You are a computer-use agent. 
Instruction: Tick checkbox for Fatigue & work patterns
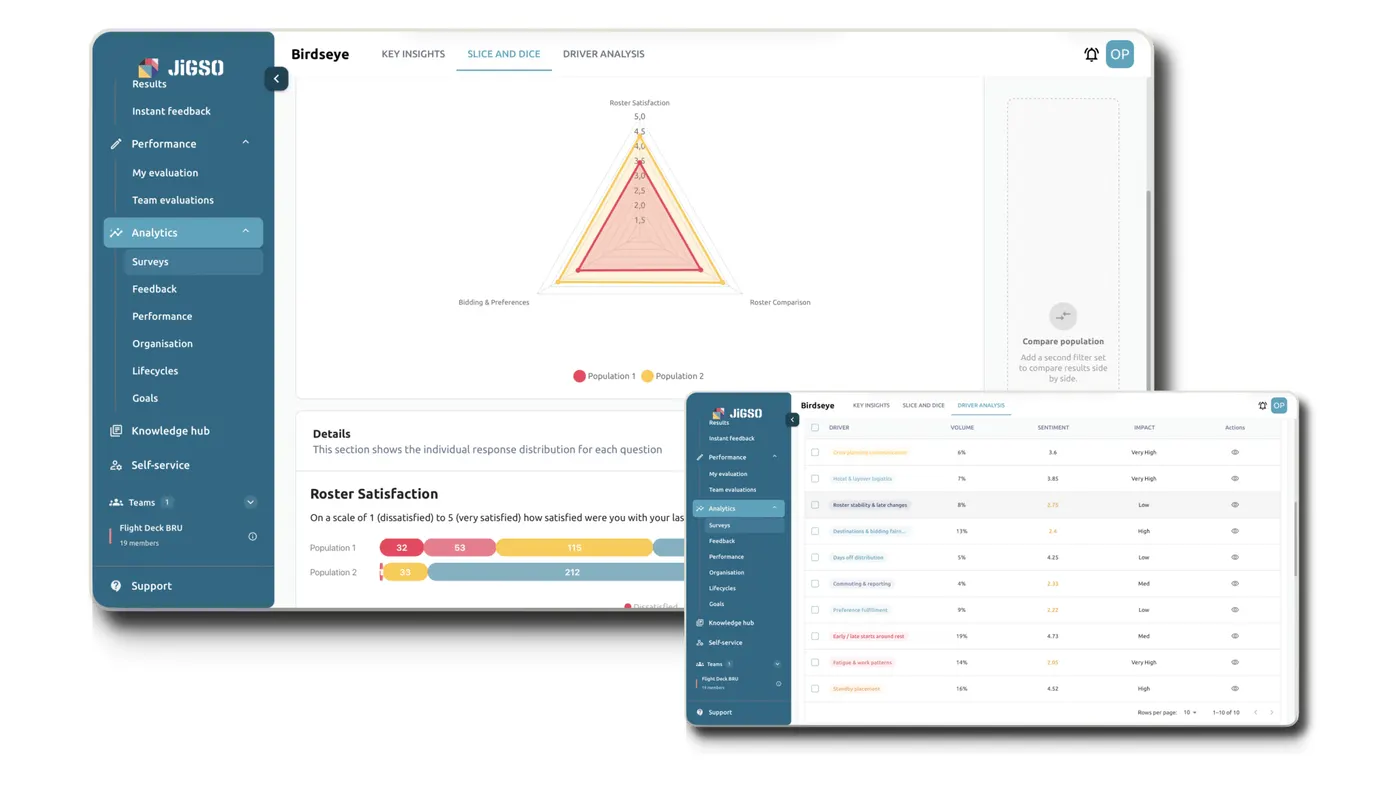click(x=815, y=662)
